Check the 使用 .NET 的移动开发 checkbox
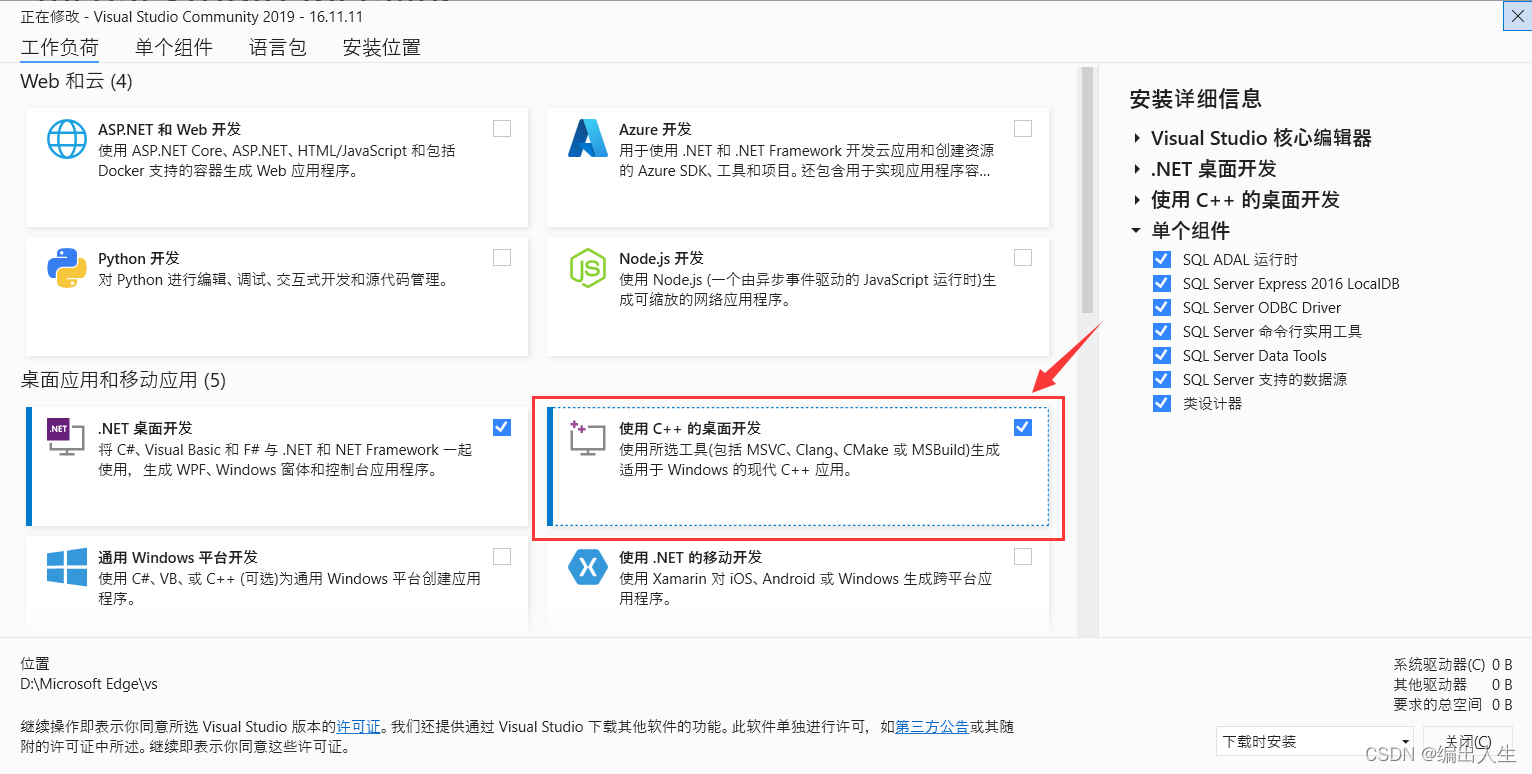1532x774 pixels. pos(1023,556)
